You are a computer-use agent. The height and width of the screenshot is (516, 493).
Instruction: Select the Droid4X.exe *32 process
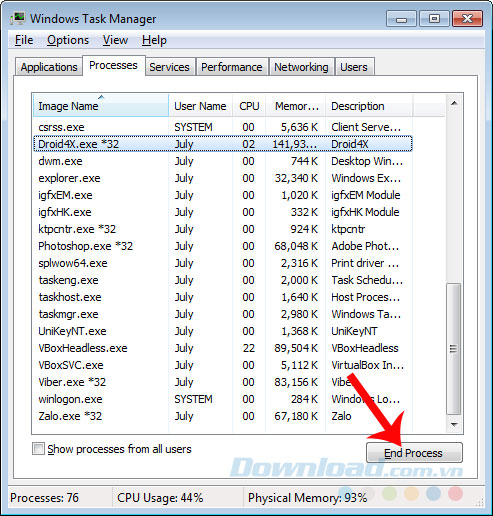(x=223, y=144)
